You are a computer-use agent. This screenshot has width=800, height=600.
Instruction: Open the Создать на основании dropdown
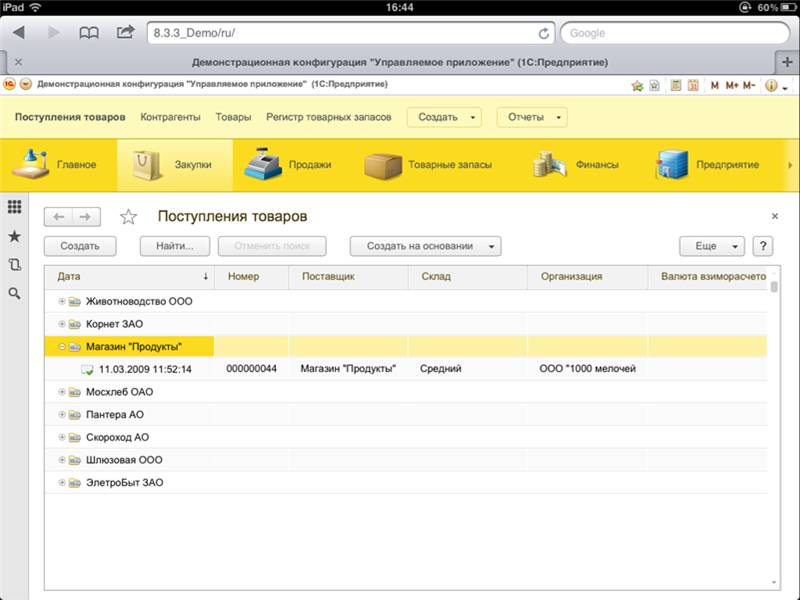point(426,246)
